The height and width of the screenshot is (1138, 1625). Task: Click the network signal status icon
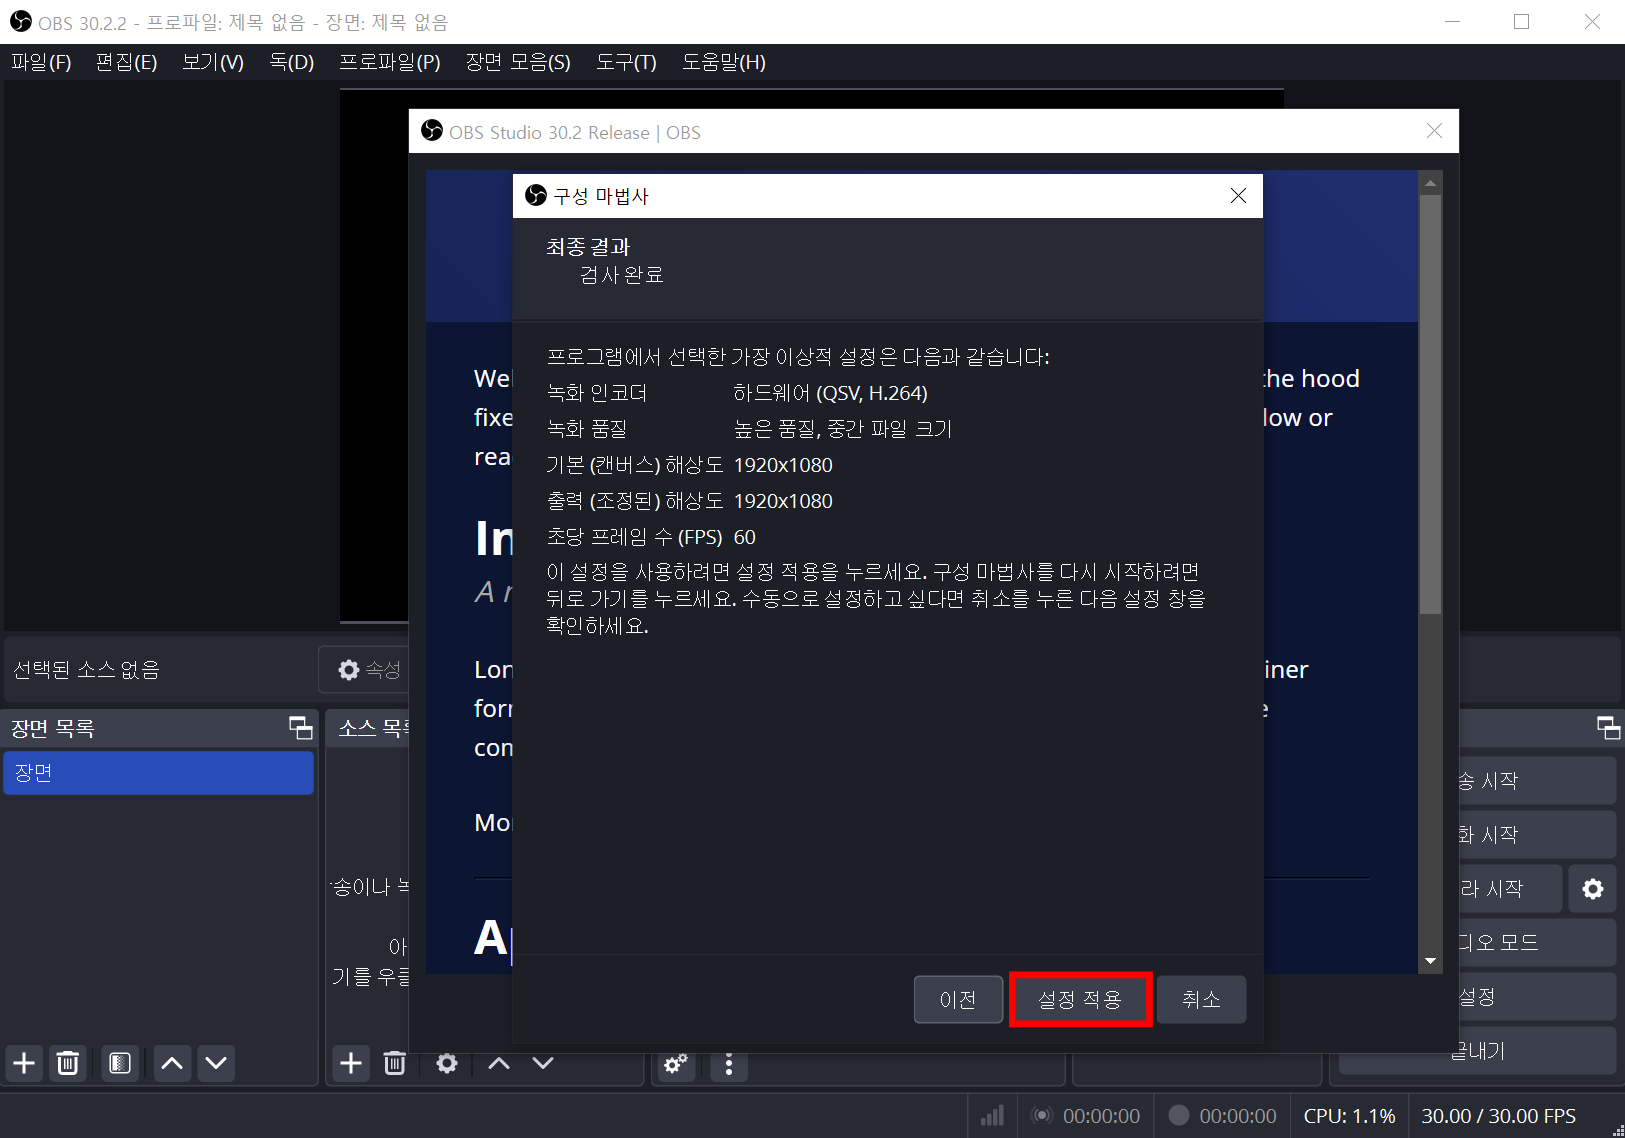tap(992, 1116)
